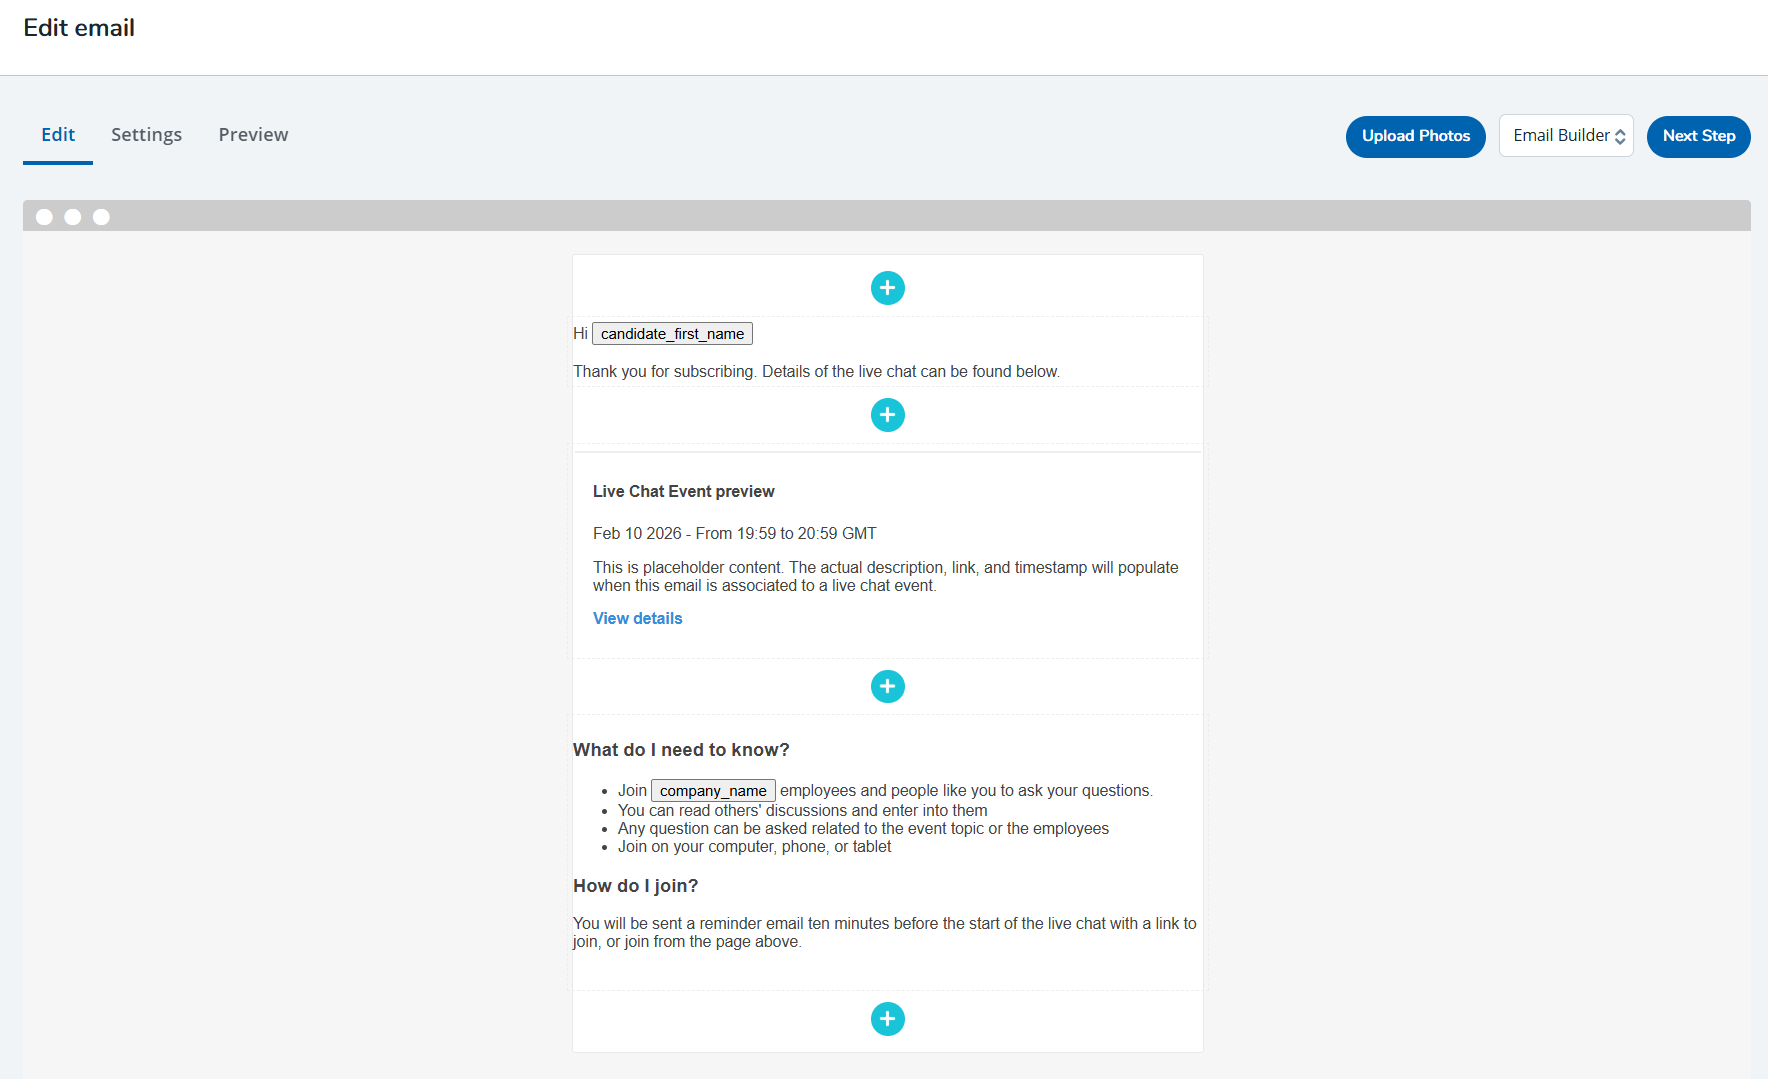Click the first gray dot in the preview toolbar

click(44, 216)
